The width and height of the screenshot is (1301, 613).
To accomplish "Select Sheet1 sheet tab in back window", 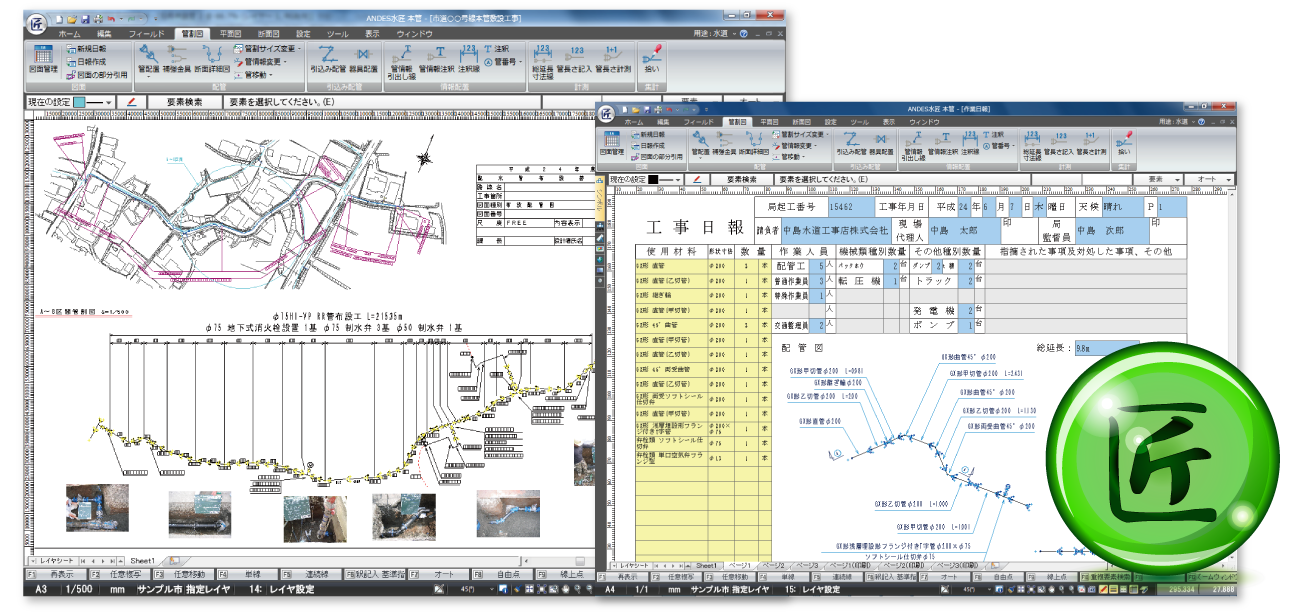I will [144, 561].
